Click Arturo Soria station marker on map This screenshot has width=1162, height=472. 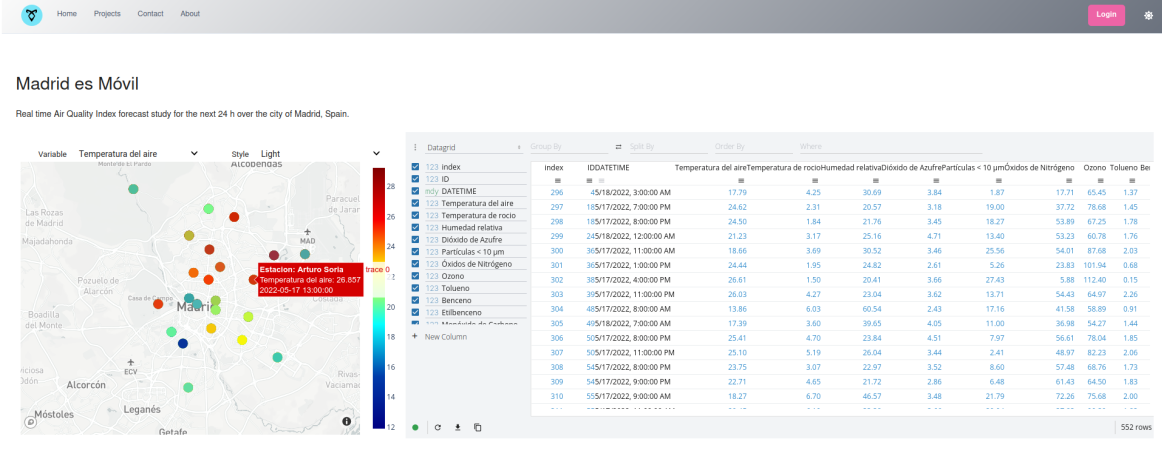point(253,279)
